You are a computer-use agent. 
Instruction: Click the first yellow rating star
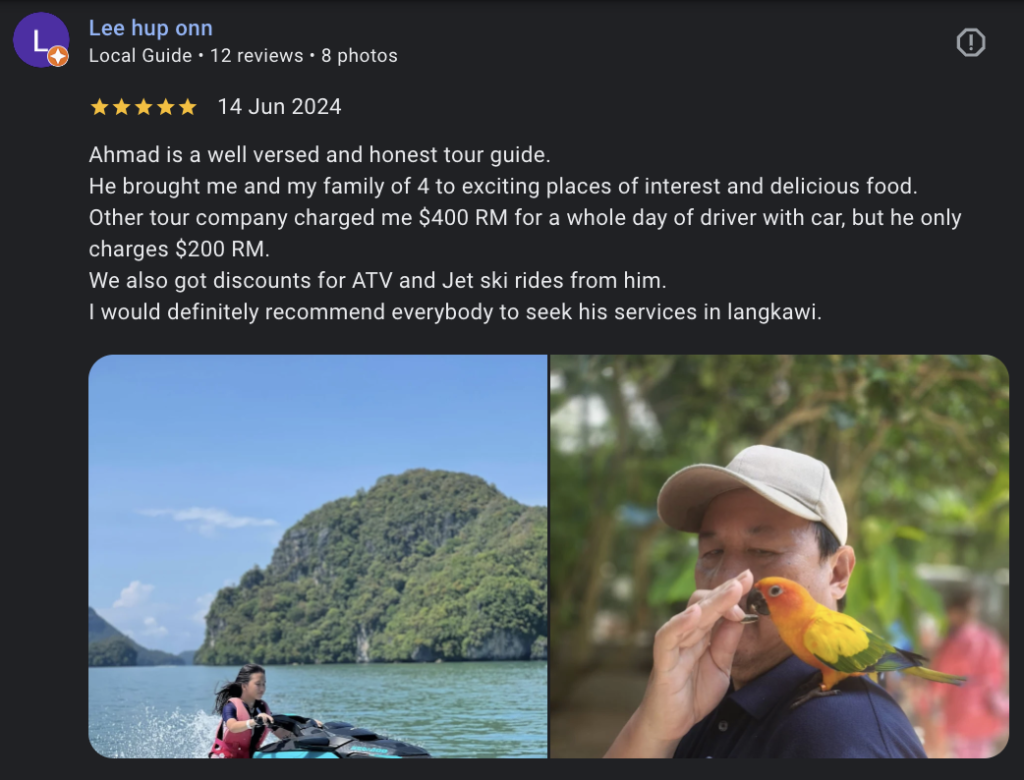coord(100,107)
